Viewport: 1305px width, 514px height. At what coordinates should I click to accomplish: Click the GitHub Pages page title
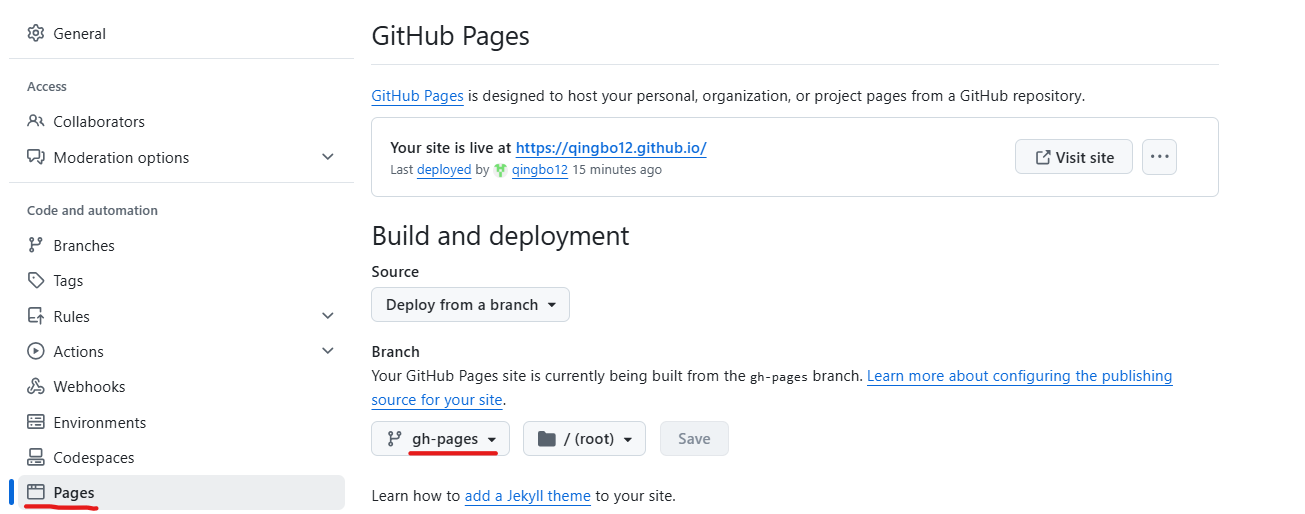450,36
